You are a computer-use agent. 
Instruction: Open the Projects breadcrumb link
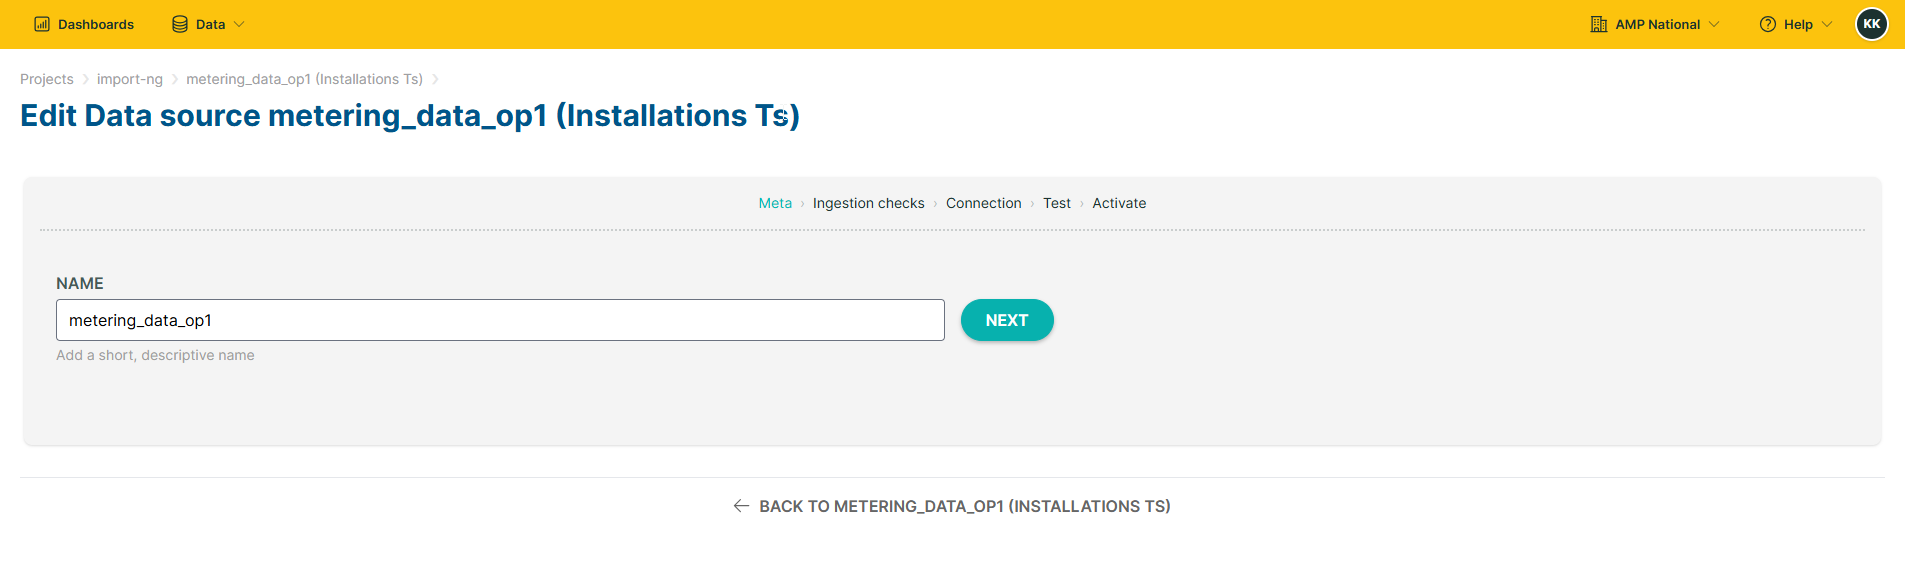tap(47, 79)
